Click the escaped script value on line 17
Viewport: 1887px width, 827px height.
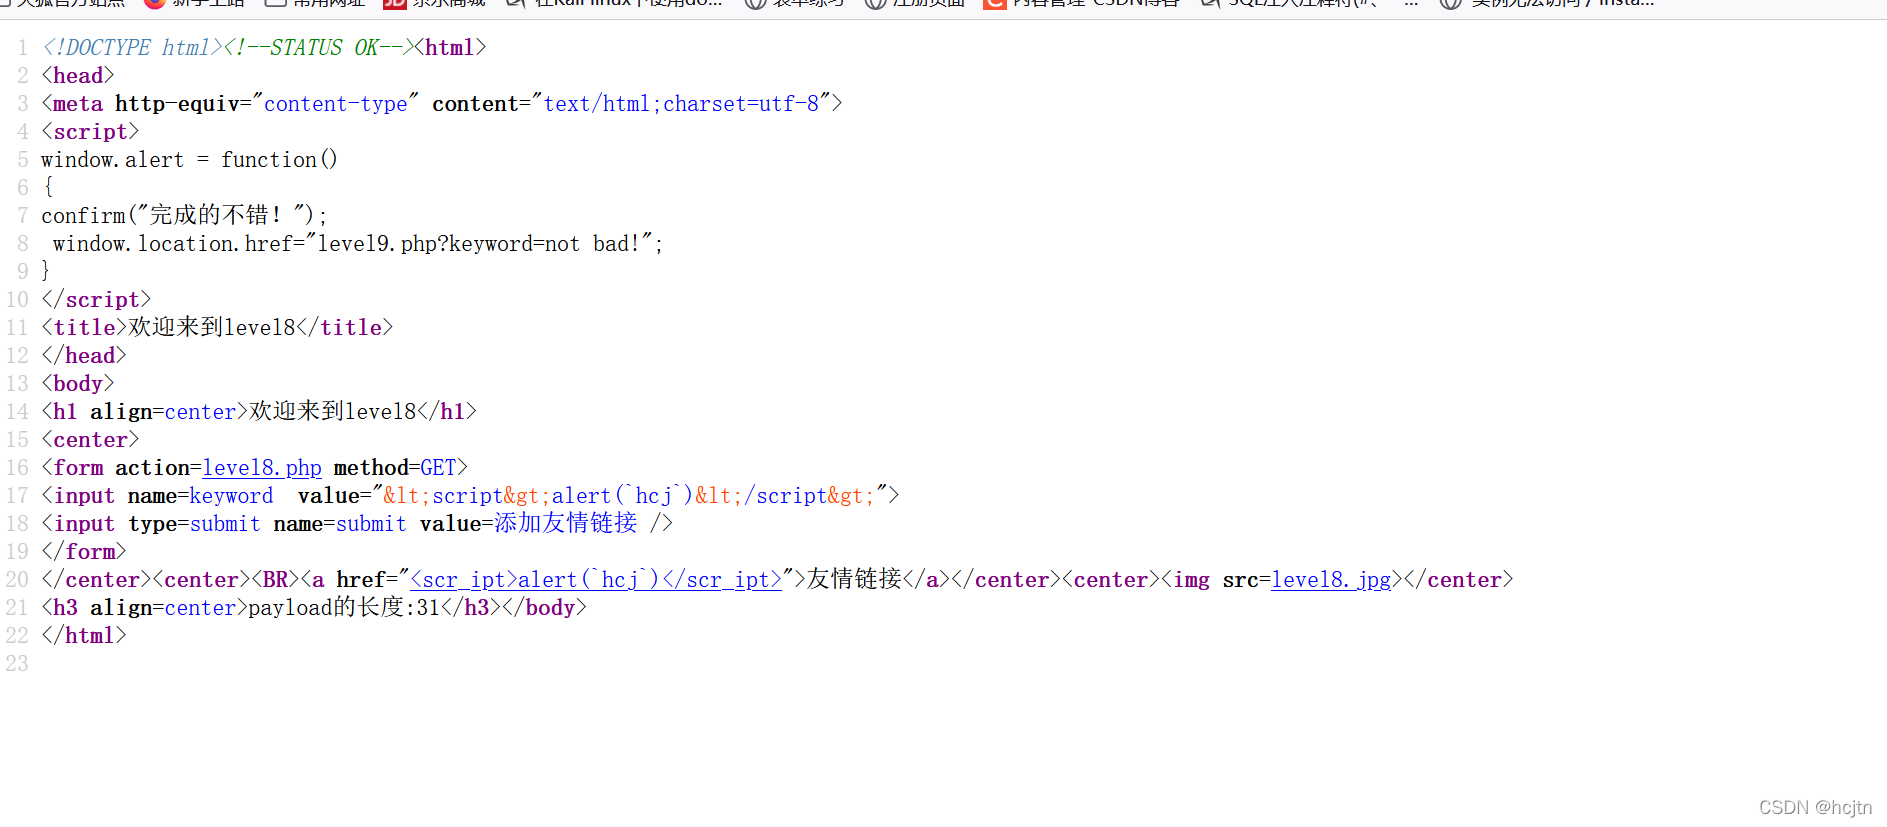tap(629, 496)
